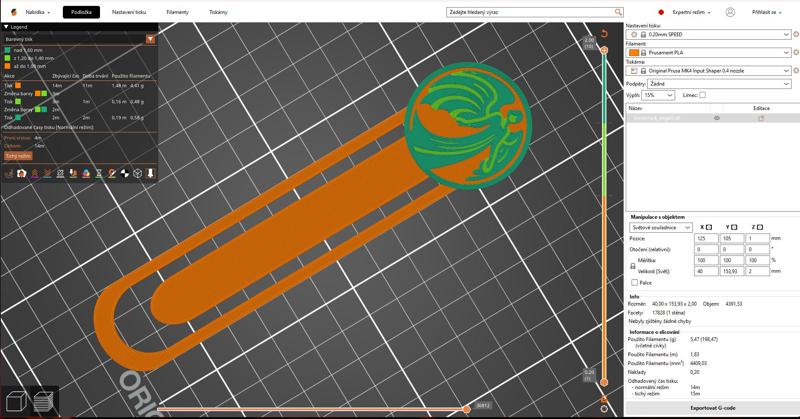Click the Tichý režim button
Image resolution: width=800 pixels, height=419 pixels.
(18, 156)
